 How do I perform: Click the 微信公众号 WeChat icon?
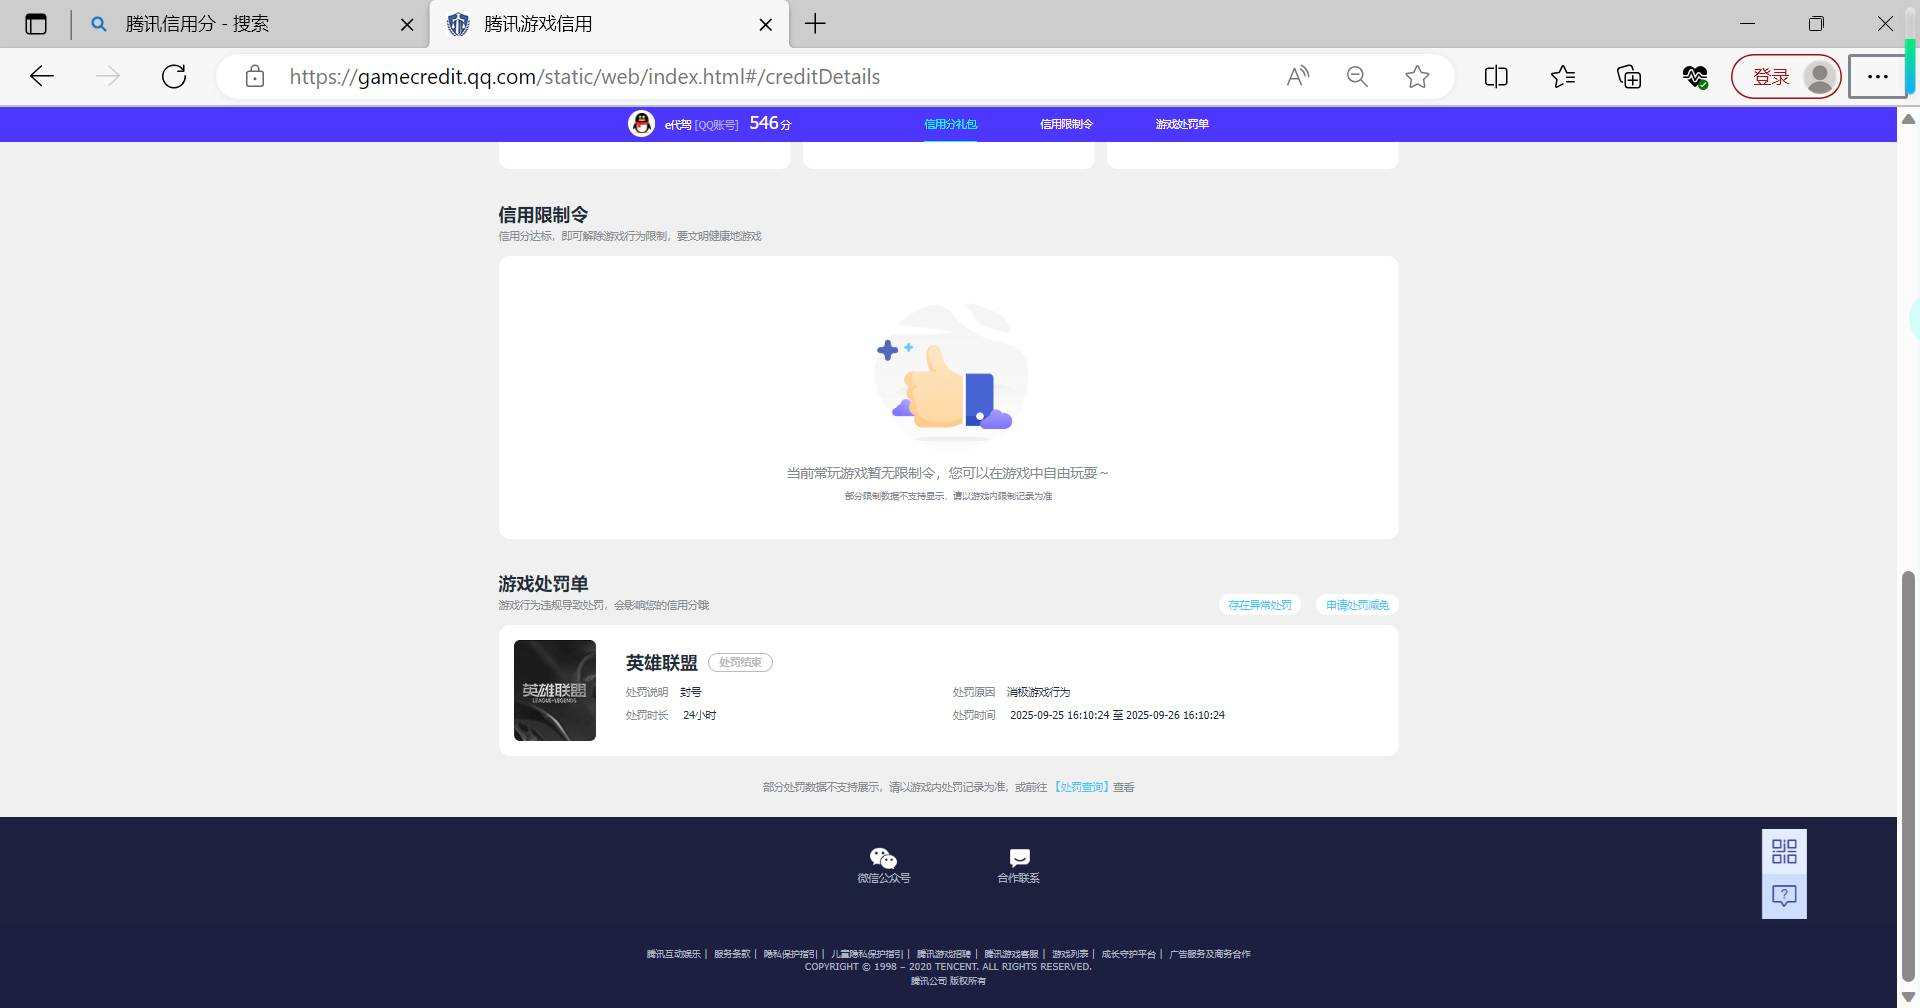[883, 858]
